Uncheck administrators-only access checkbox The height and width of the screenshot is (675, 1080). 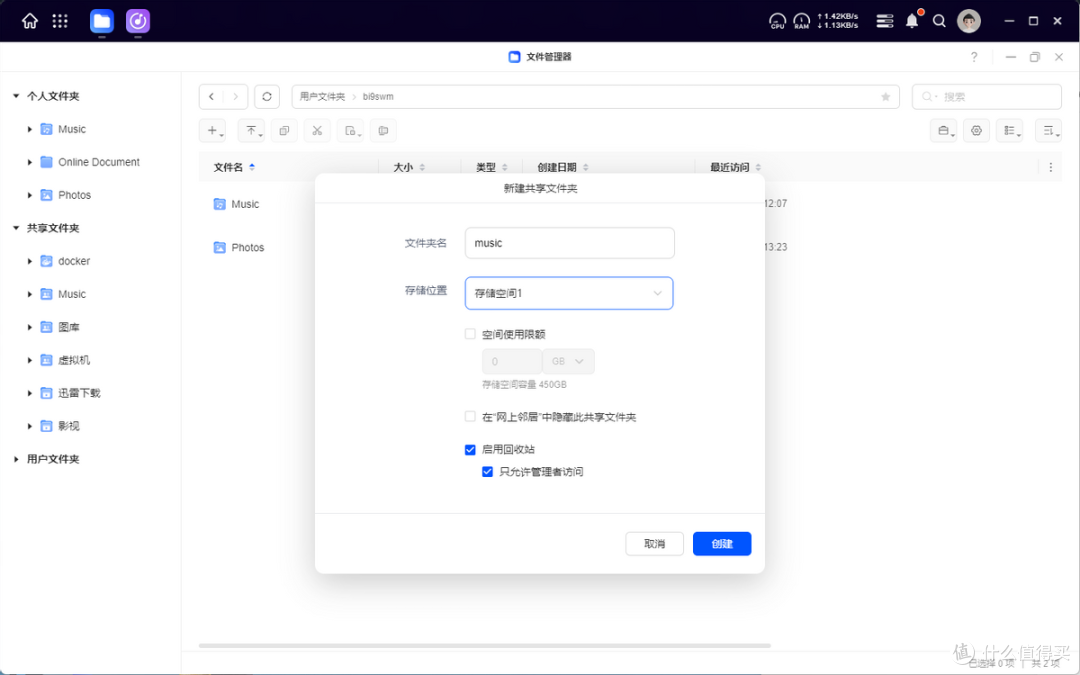[x=488, y=472]
